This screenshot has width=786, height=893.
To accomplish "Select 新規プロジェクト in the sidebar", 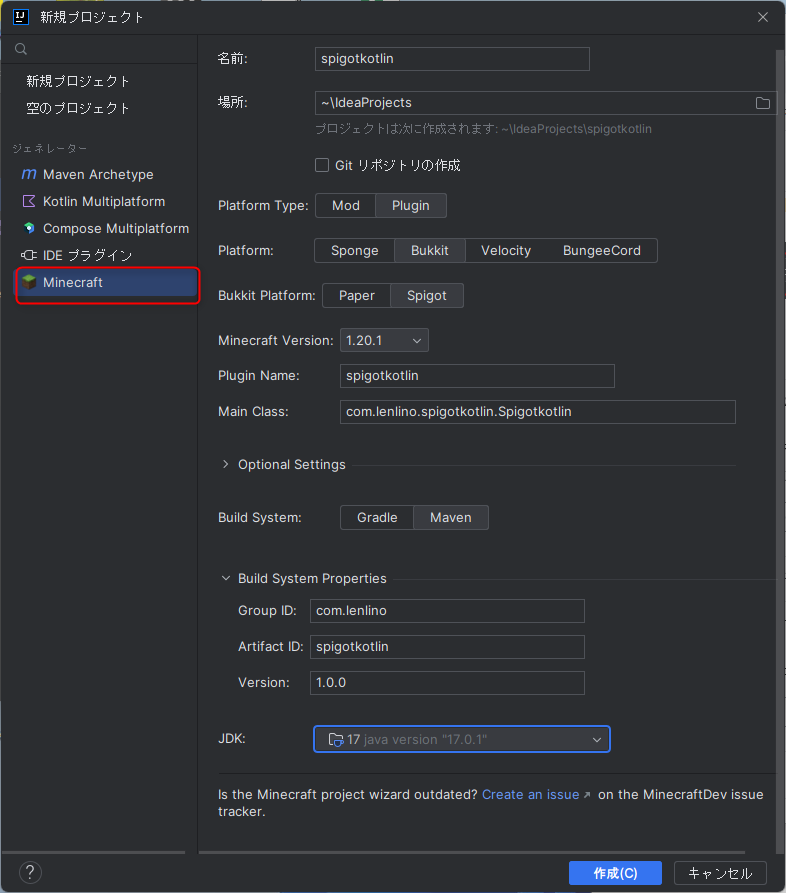I will (x=78, y=81).
